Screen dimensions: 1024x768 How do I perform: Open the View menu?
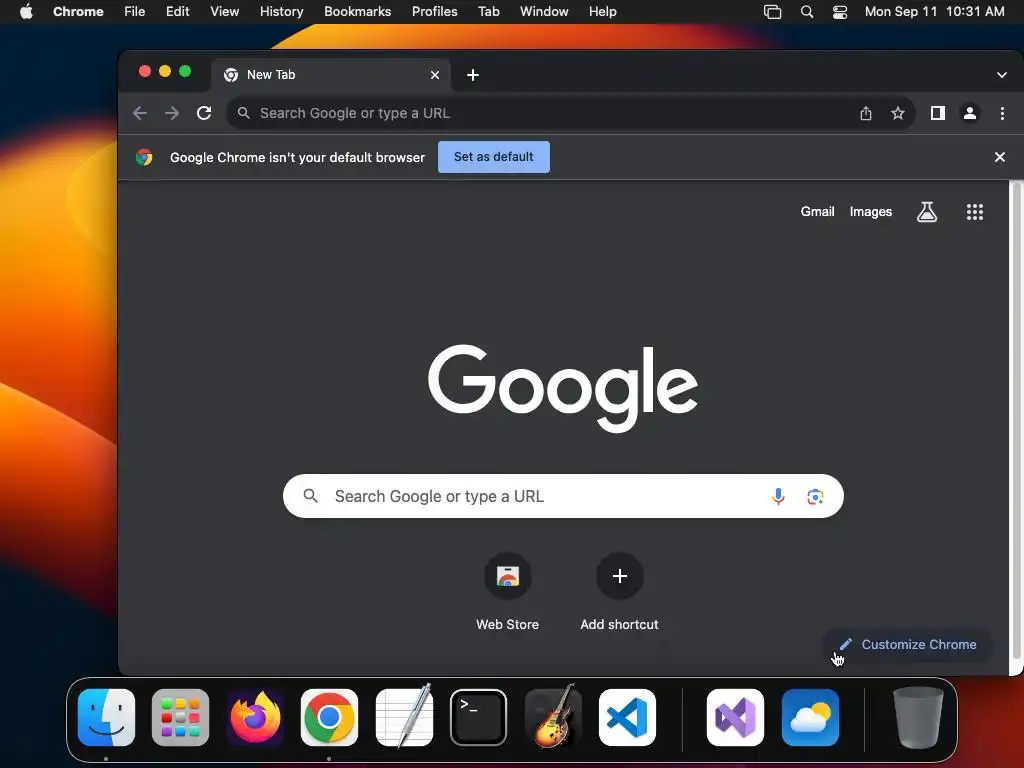click(x=224, y=11)
